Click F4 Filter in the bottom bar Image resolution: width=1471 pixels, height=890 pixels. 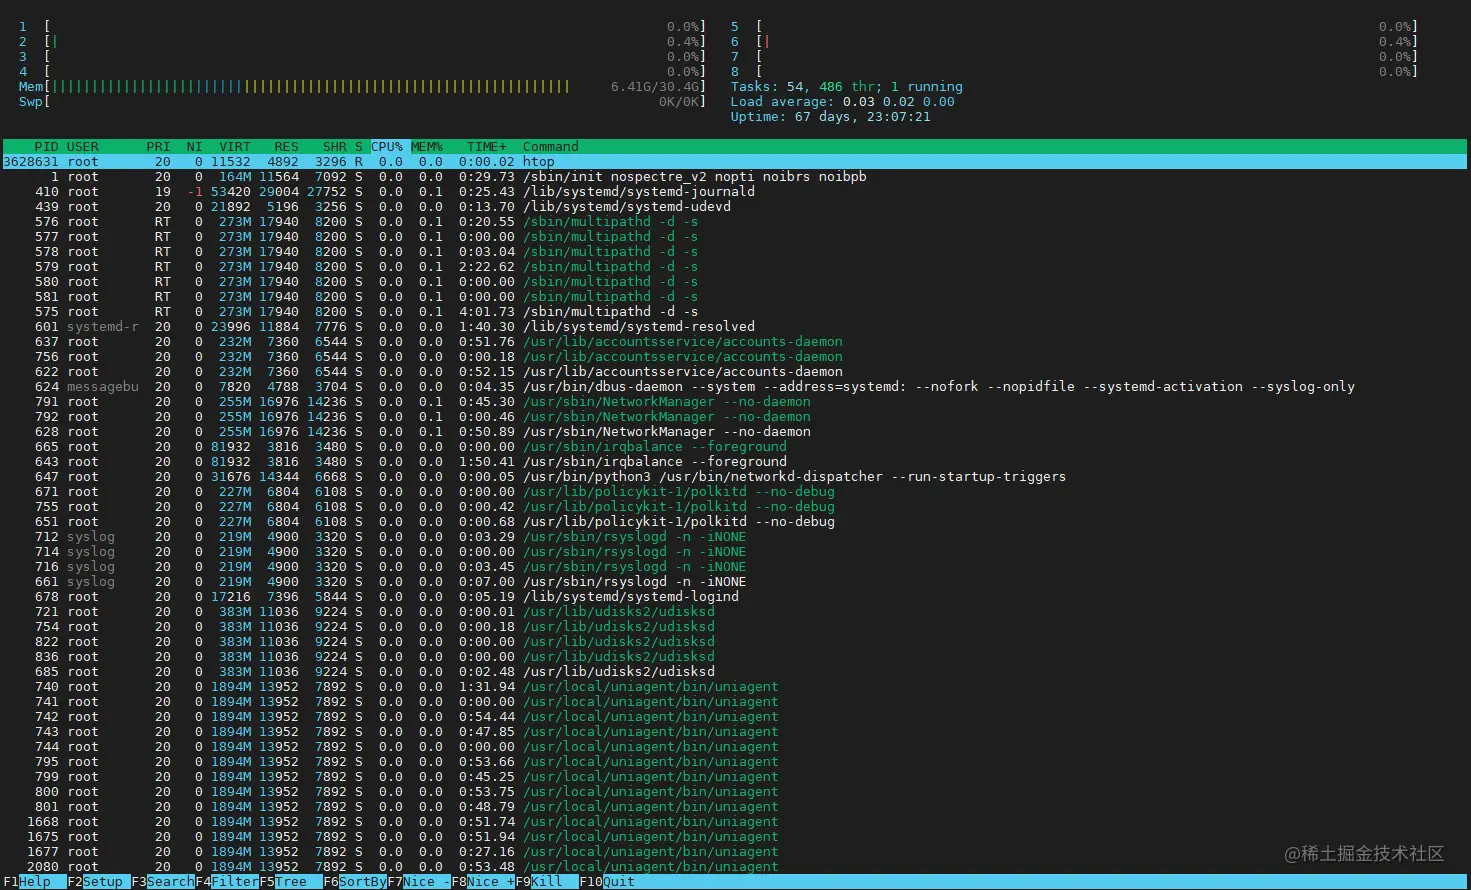[227, 882]
